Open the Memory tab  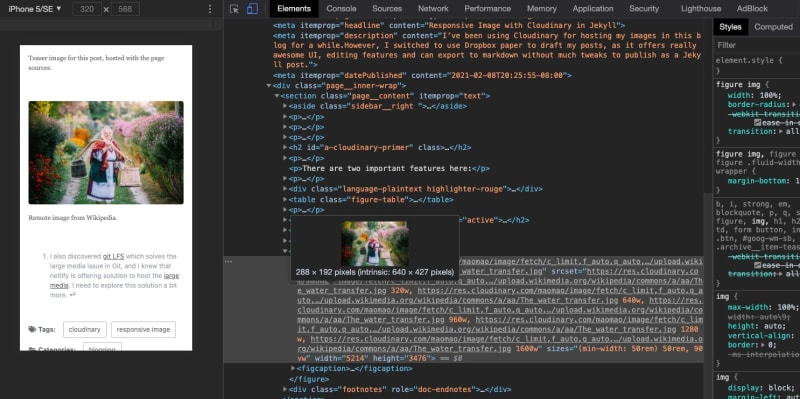click(541, 9)
